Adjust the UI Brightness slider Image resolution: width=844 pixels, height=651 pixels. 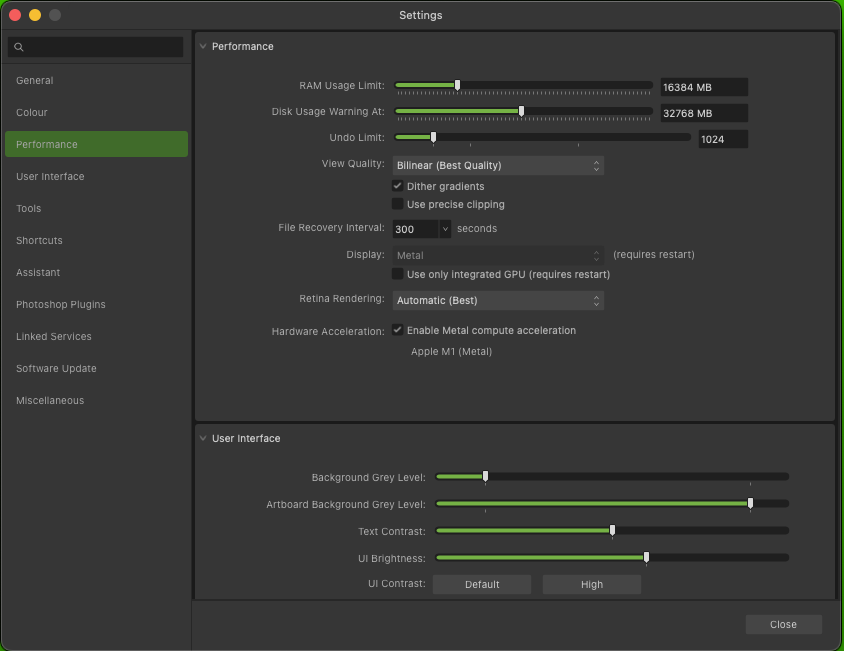pos(646,557)
